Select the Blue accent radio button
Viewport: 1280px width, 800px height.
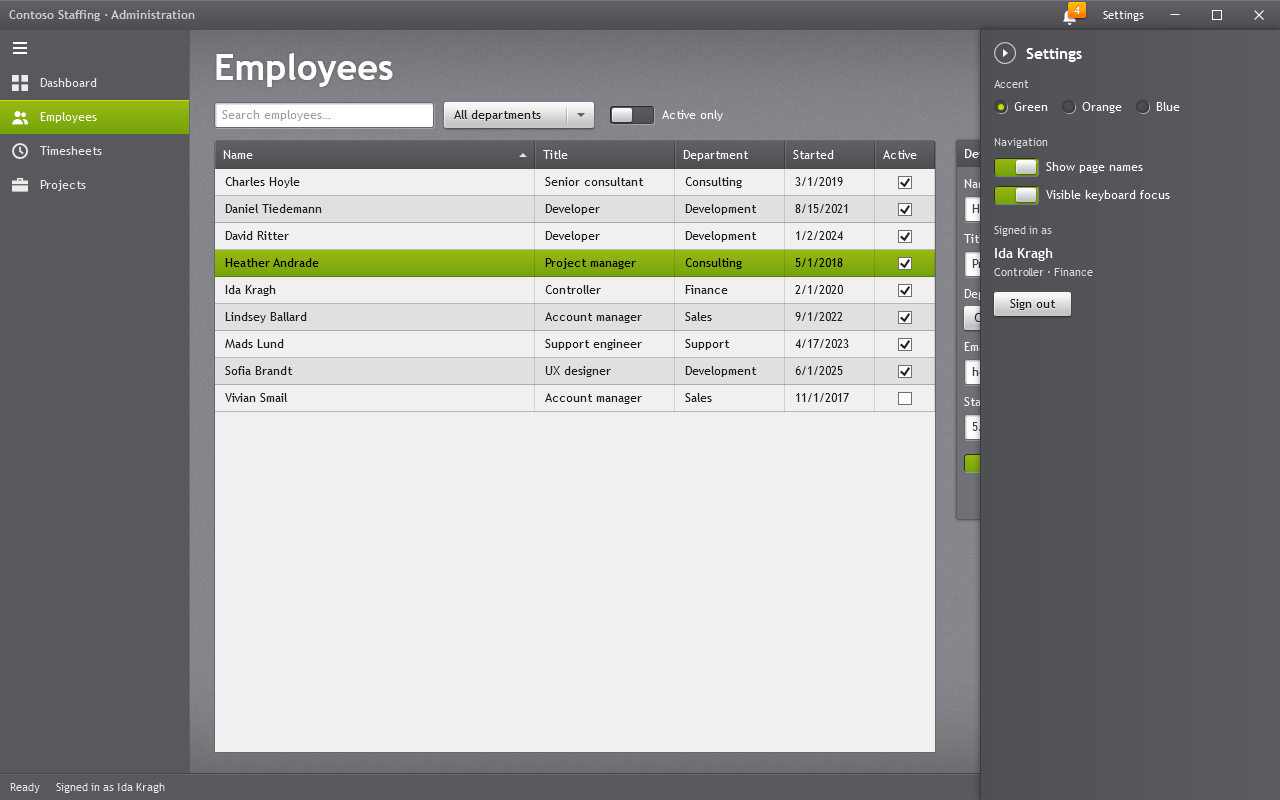click(x=1143, y=107)
